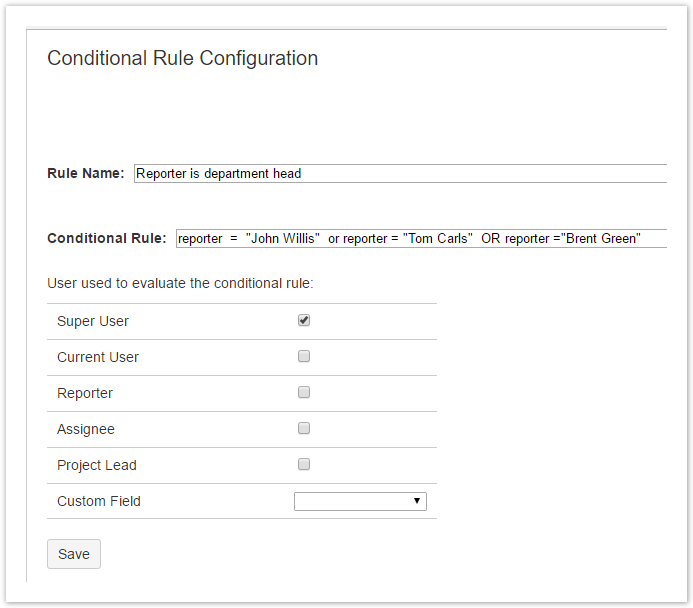Click the Current User row label

(98, 357)
